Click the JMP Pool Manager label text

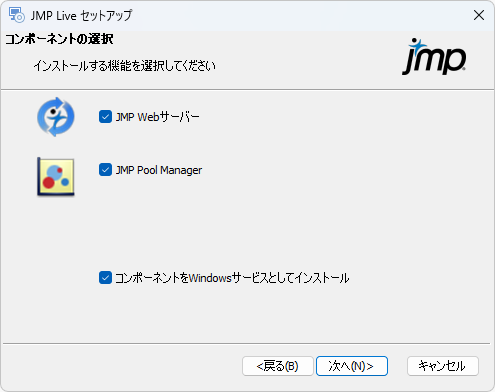pyautogui.click(x=159, y=170)
